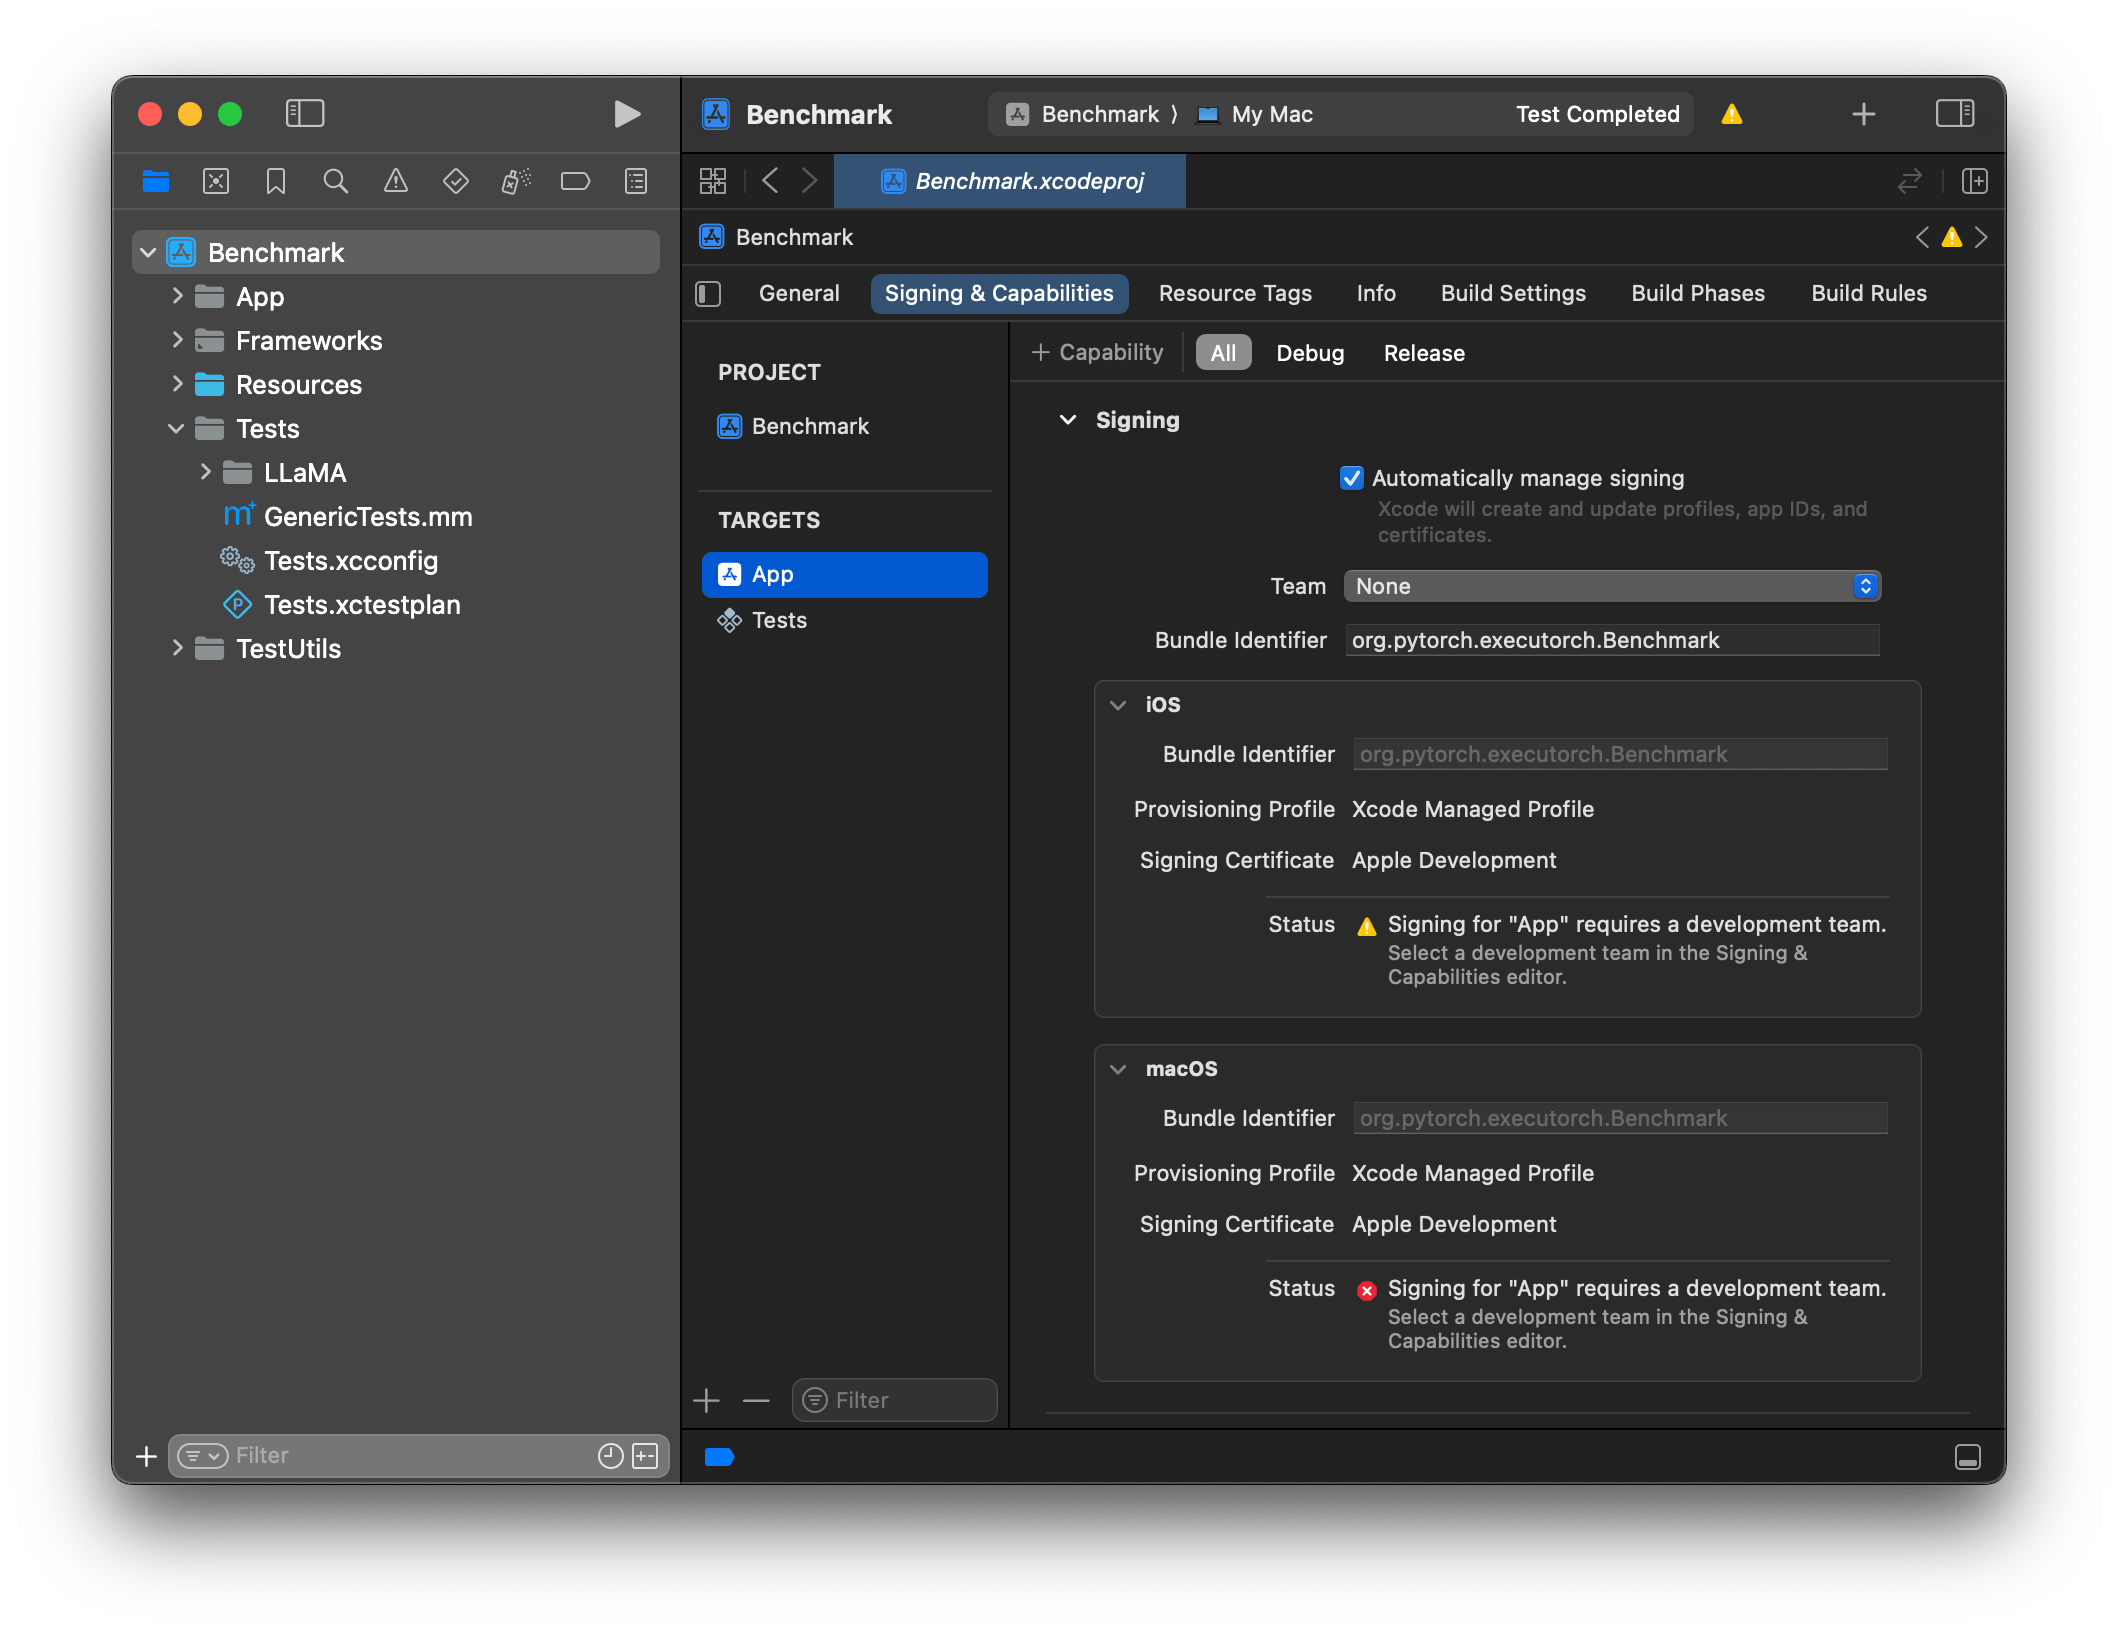Hide the project targets list sidebar

[708, 293]
